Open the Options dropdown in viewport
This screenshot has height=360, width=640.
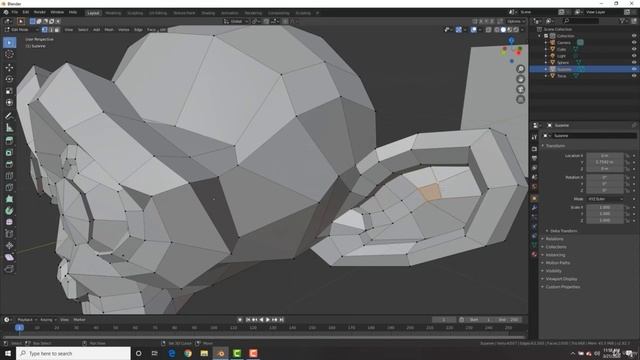(516, 21)
